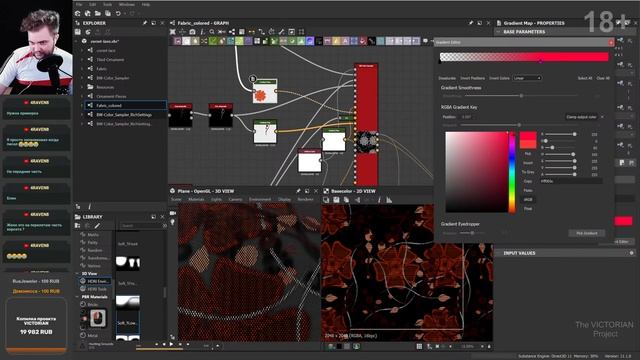Open the Windows menu
640x360 pixels.
pyautogui.click(x=127, y=4)
